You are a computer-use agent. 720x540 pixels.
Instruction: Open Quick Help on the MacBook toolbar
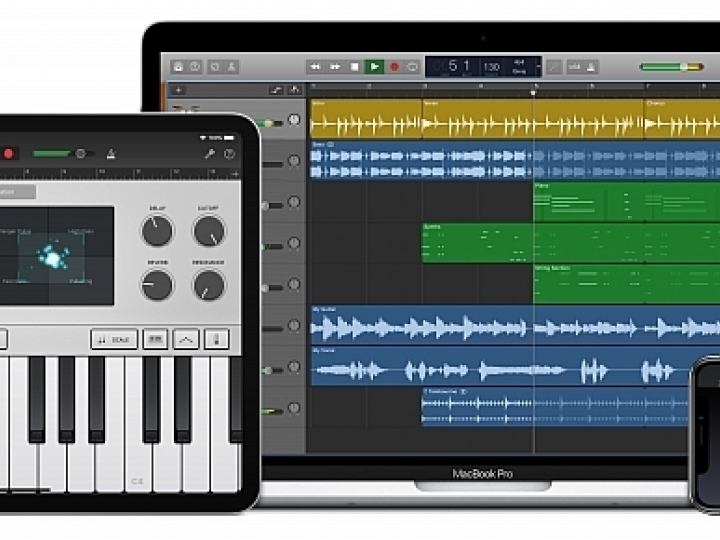tap(196, 67)
